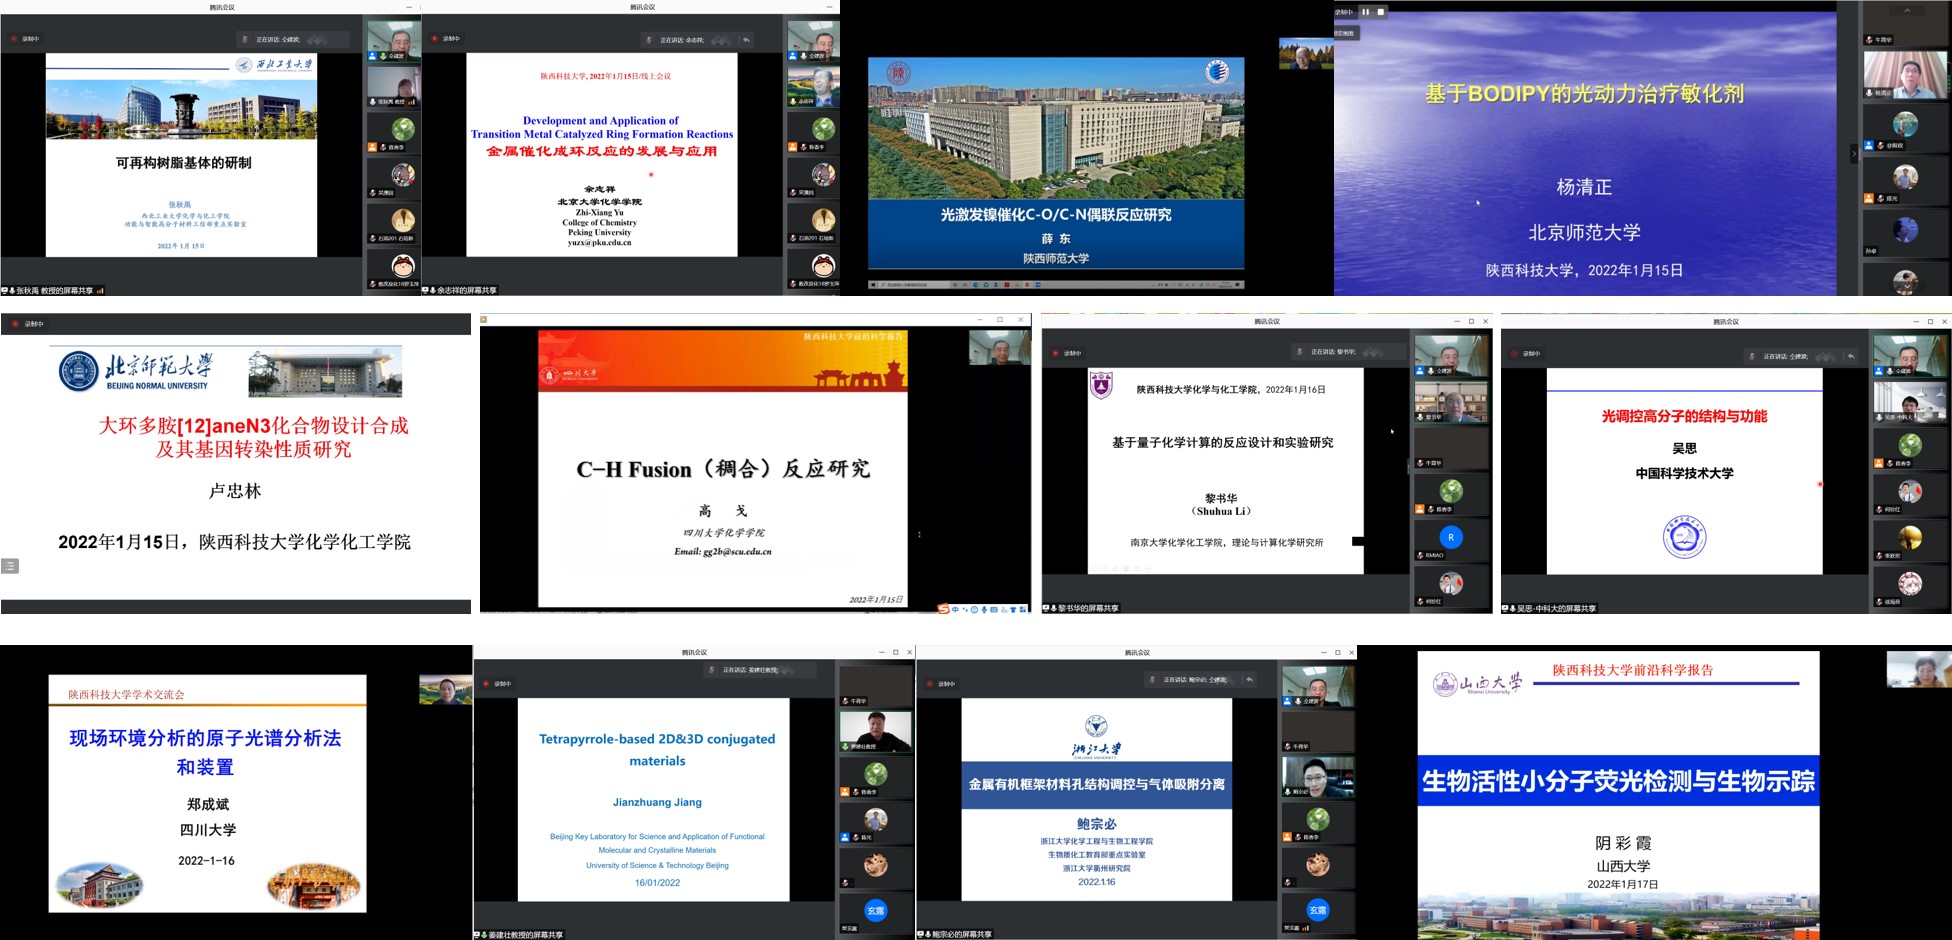Image resolution: width=1952 pixels, height=940 pixels.
Task: Select Yang Qingzheng's video tile in participant panel
Action: click(1904, 75)
